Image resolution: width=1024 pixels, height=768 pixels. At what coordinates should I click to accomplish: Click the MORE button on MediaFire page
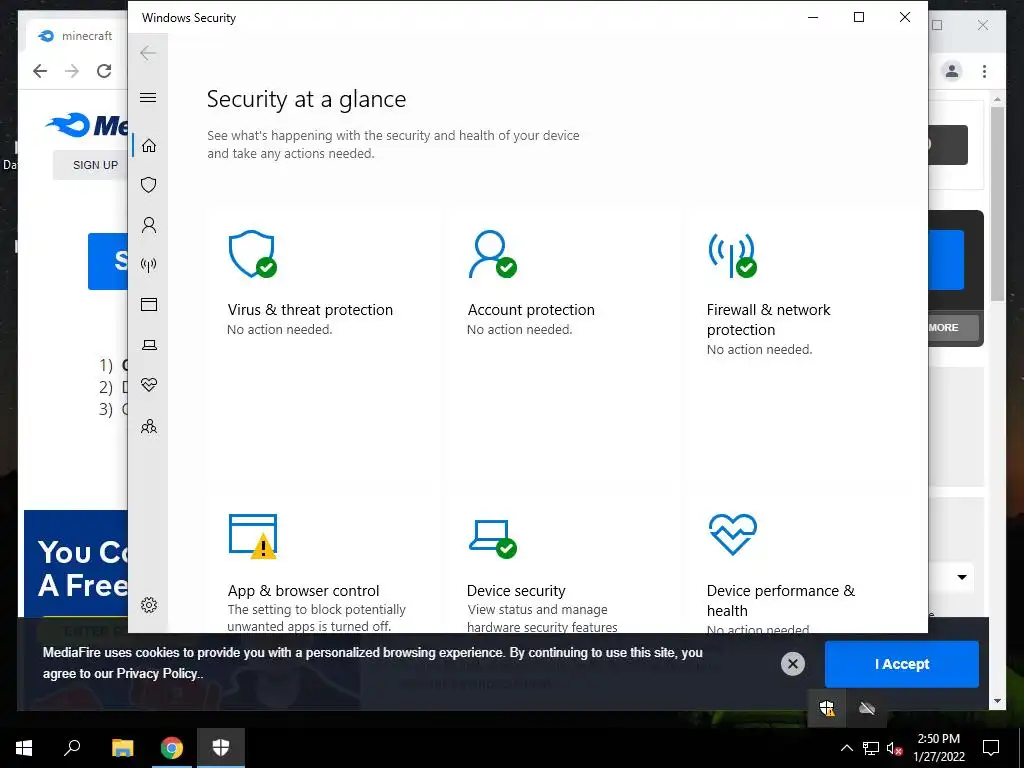(953, 328)
